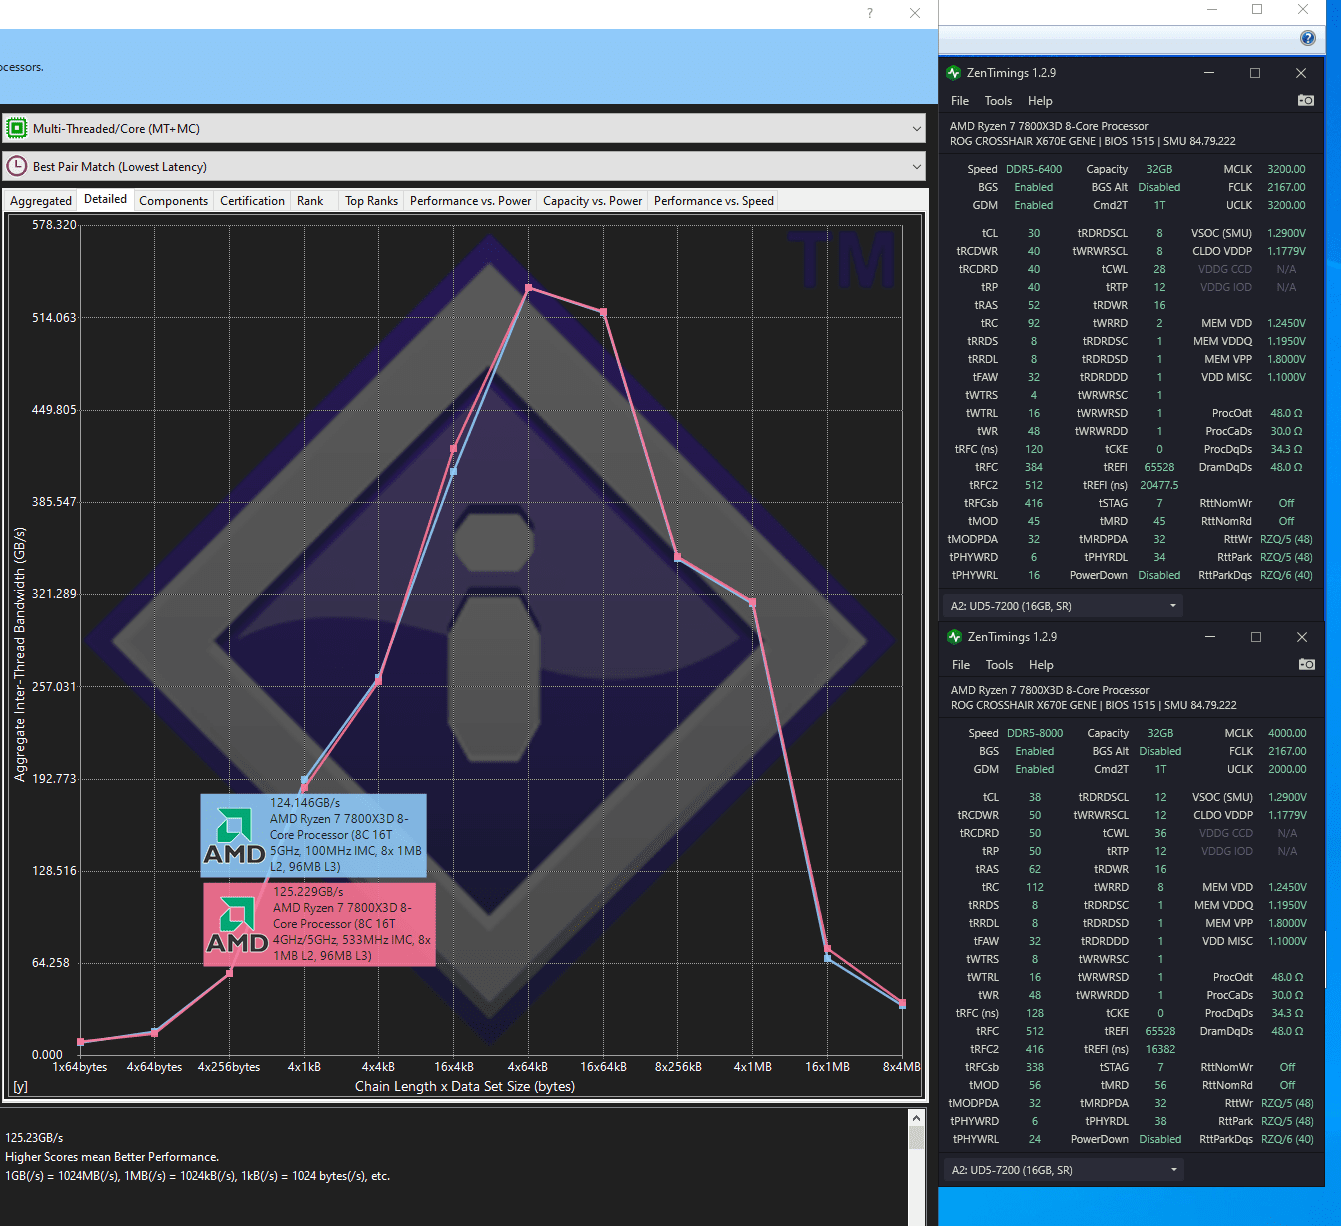Switch to the Rank tab

click(310, 201)
